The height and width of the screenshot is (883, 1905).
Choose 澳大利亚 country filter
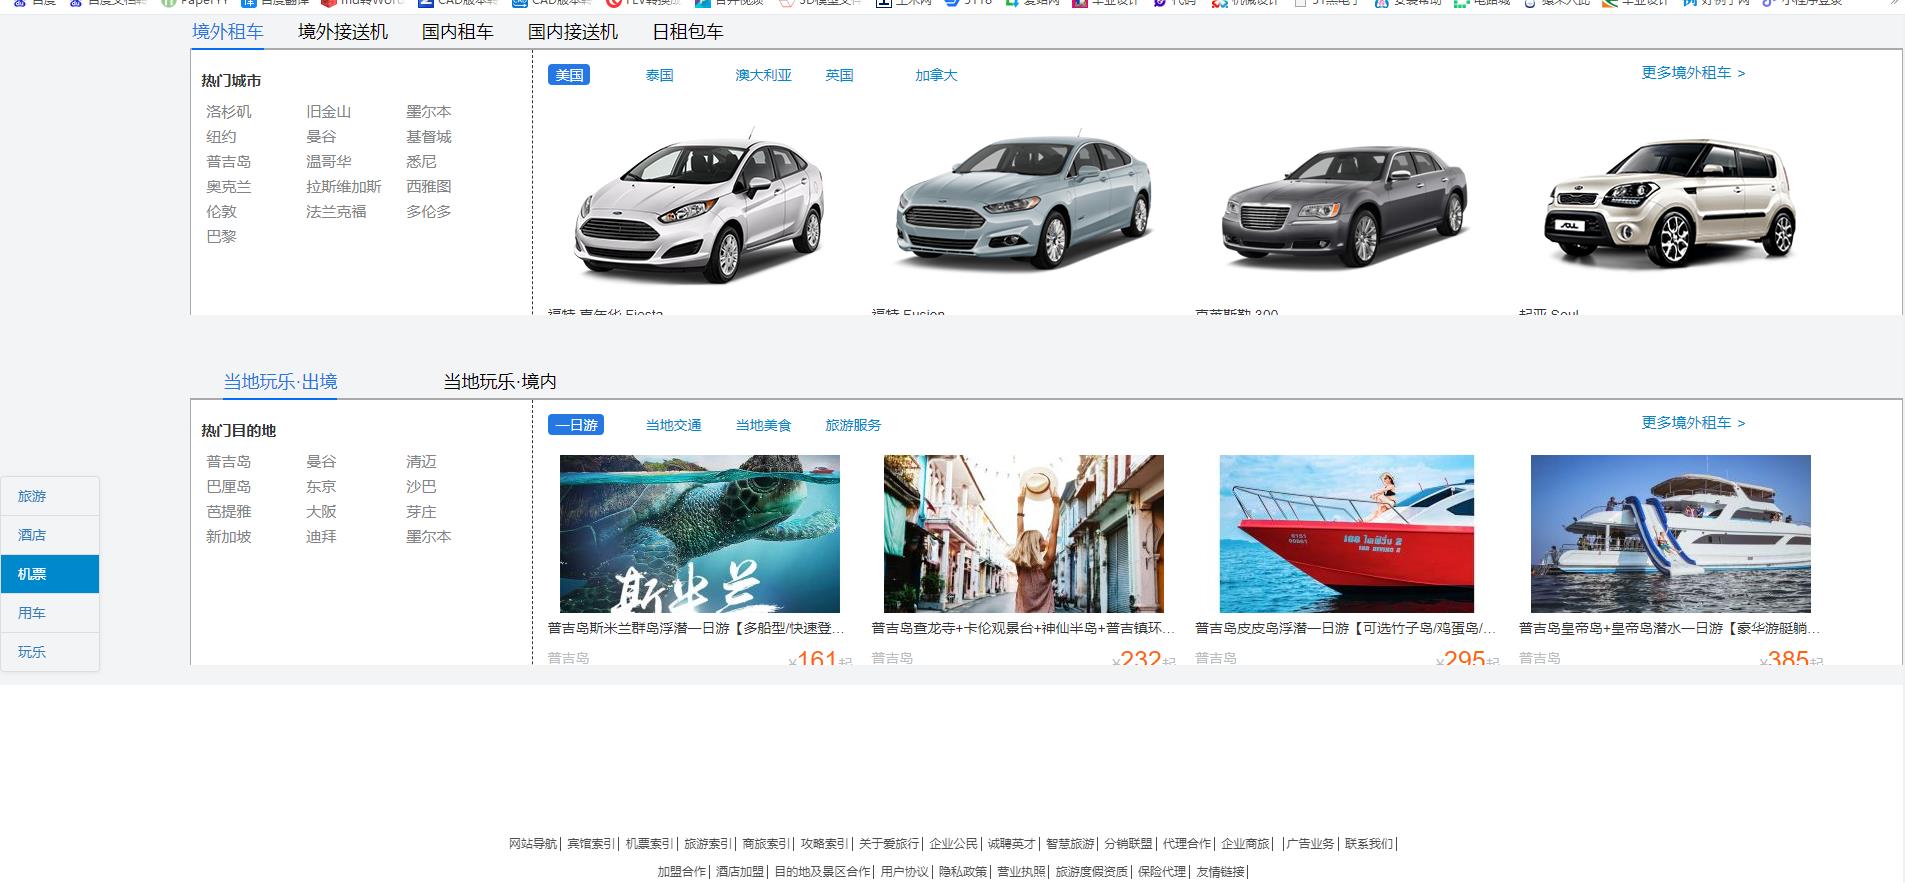click(x=764, y=75)
